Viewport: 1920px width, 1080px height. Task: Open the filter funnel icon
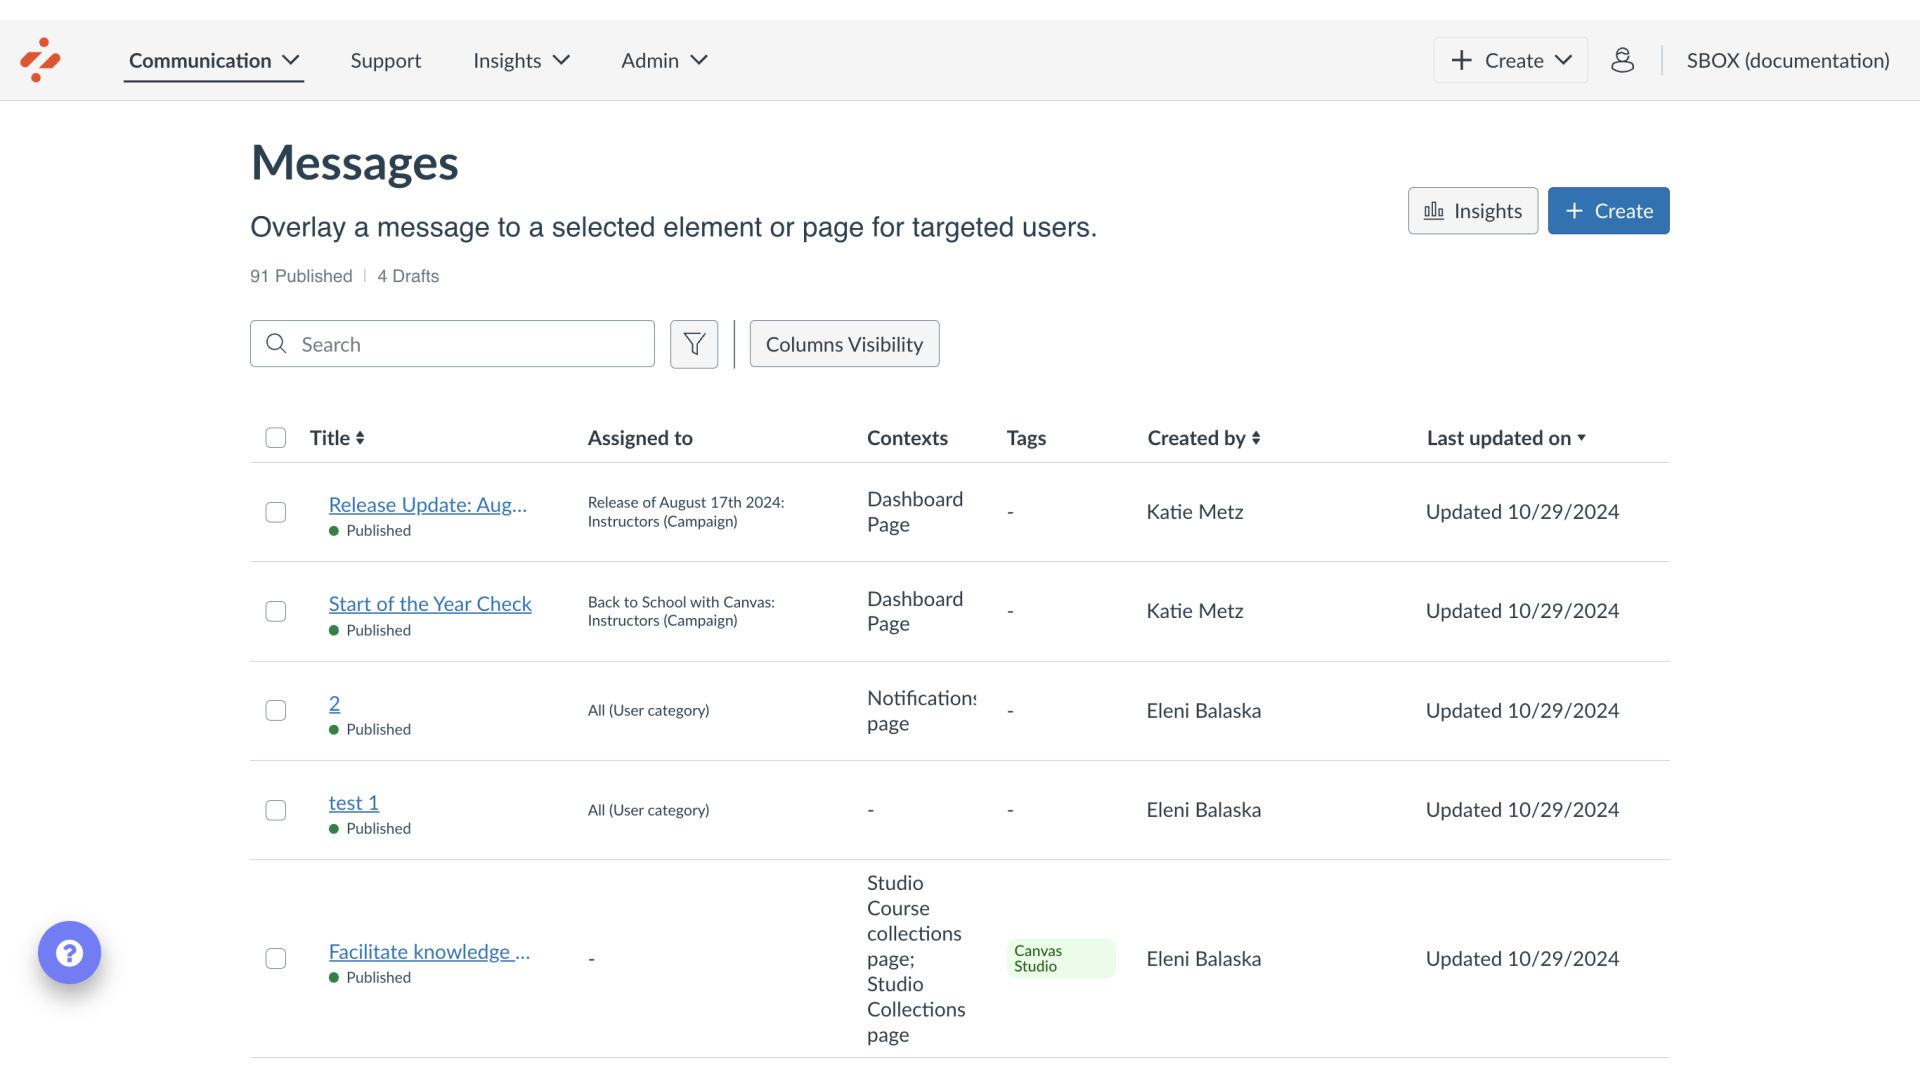click(x=694, y=344)
